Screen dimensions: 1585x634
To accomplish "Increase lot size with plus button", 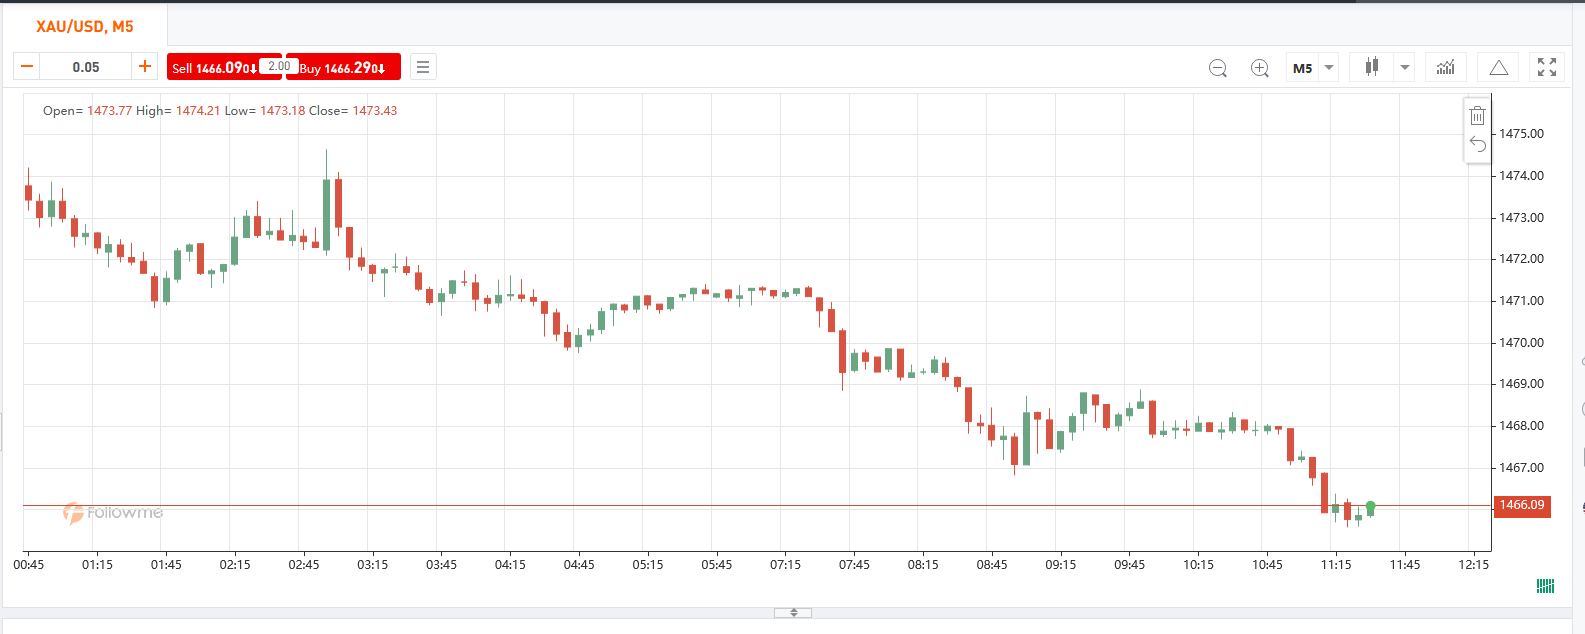I will coord(145,67).
